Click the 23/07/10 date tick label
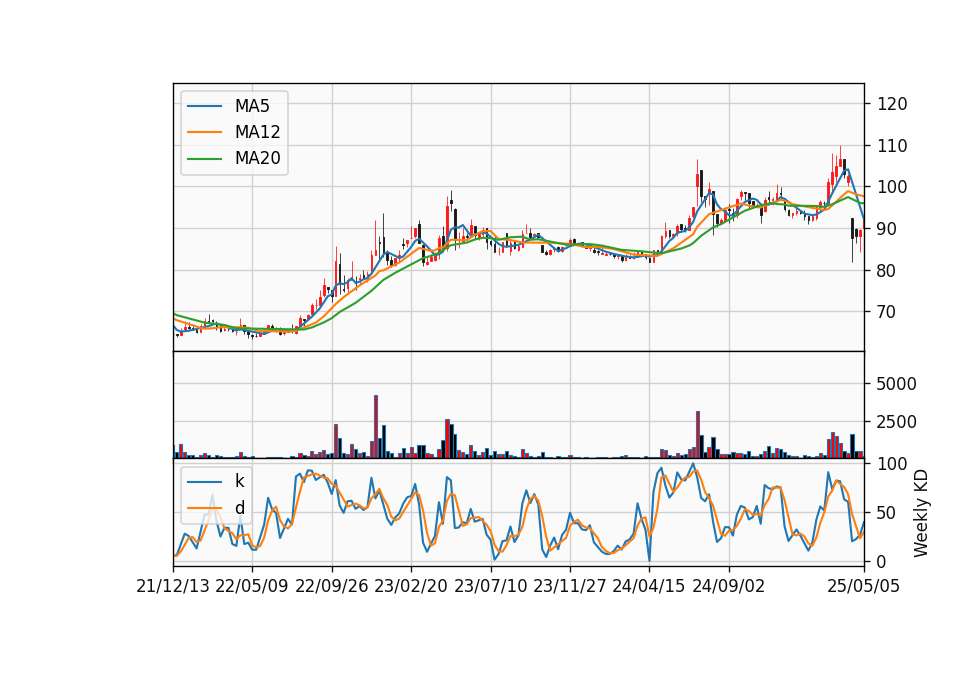960x690 pixels. tap(490, 586)
